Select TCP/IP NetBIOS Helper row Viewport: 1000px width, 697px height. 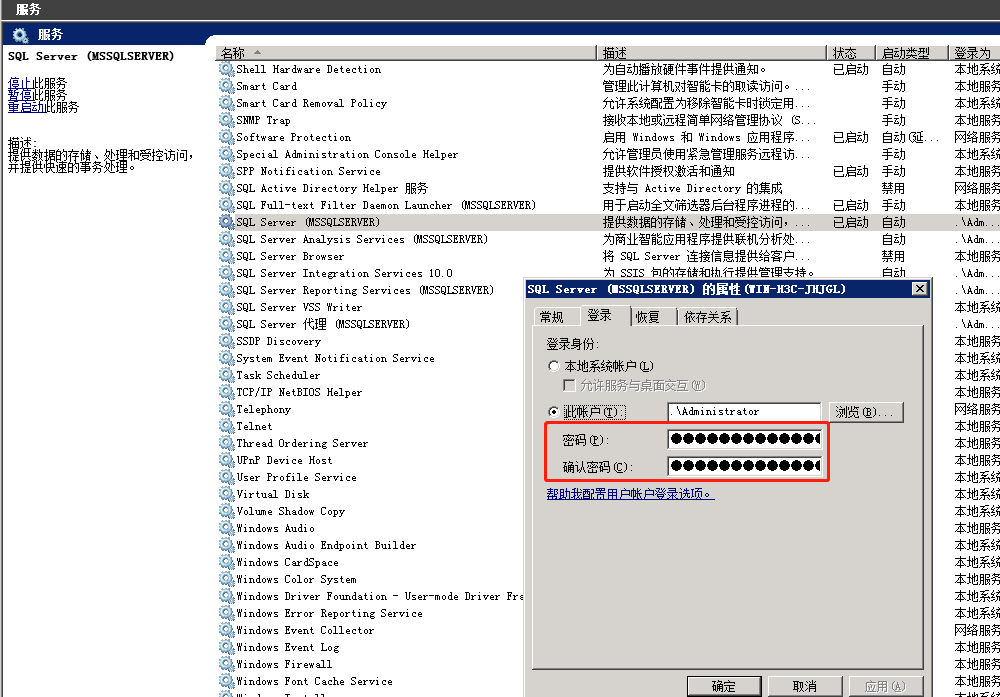pyautogui.click(x=370, y=392)
